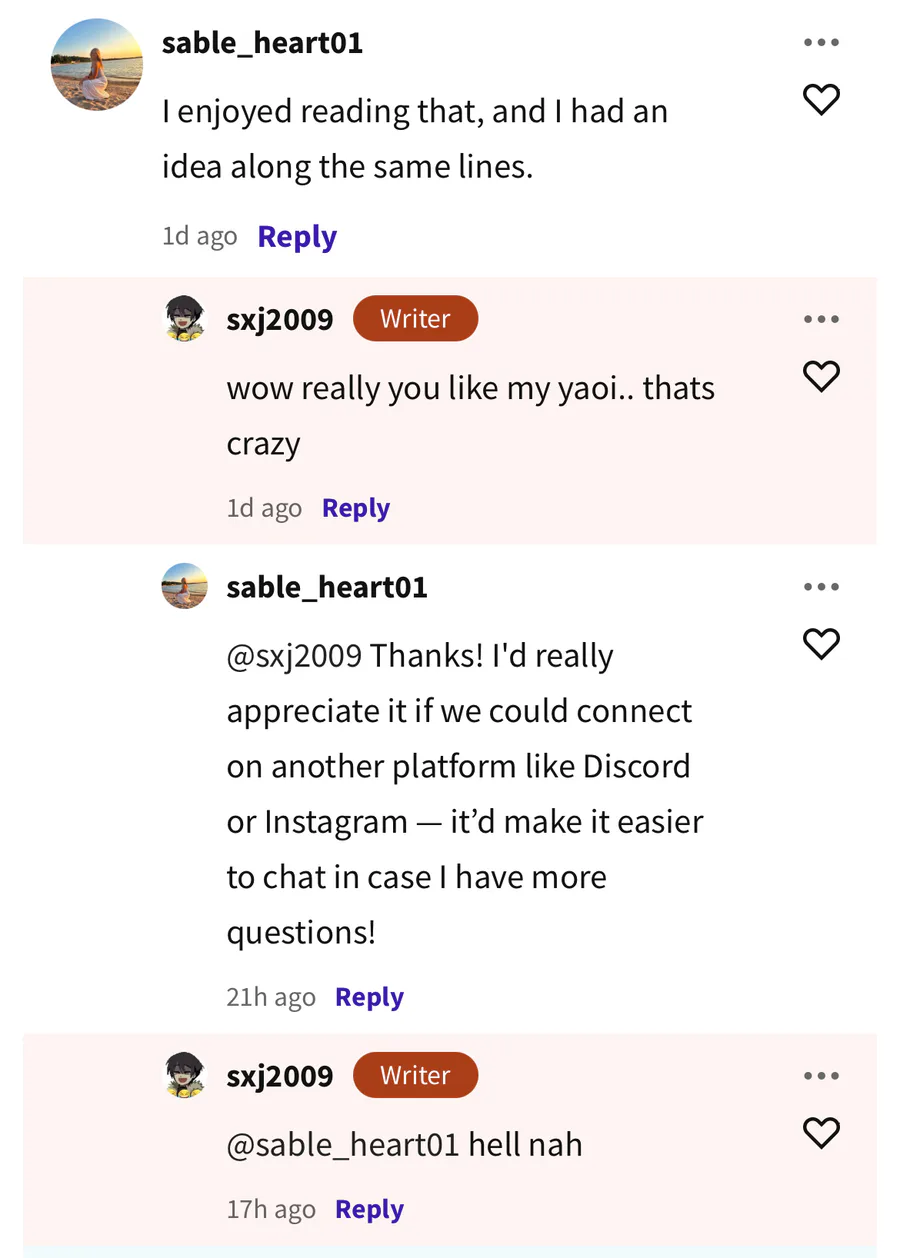Open sxj2009's avatar on the first writer reply
Image resolution: width=900 pixels, height=1258 pixels.
click(185, 319)
